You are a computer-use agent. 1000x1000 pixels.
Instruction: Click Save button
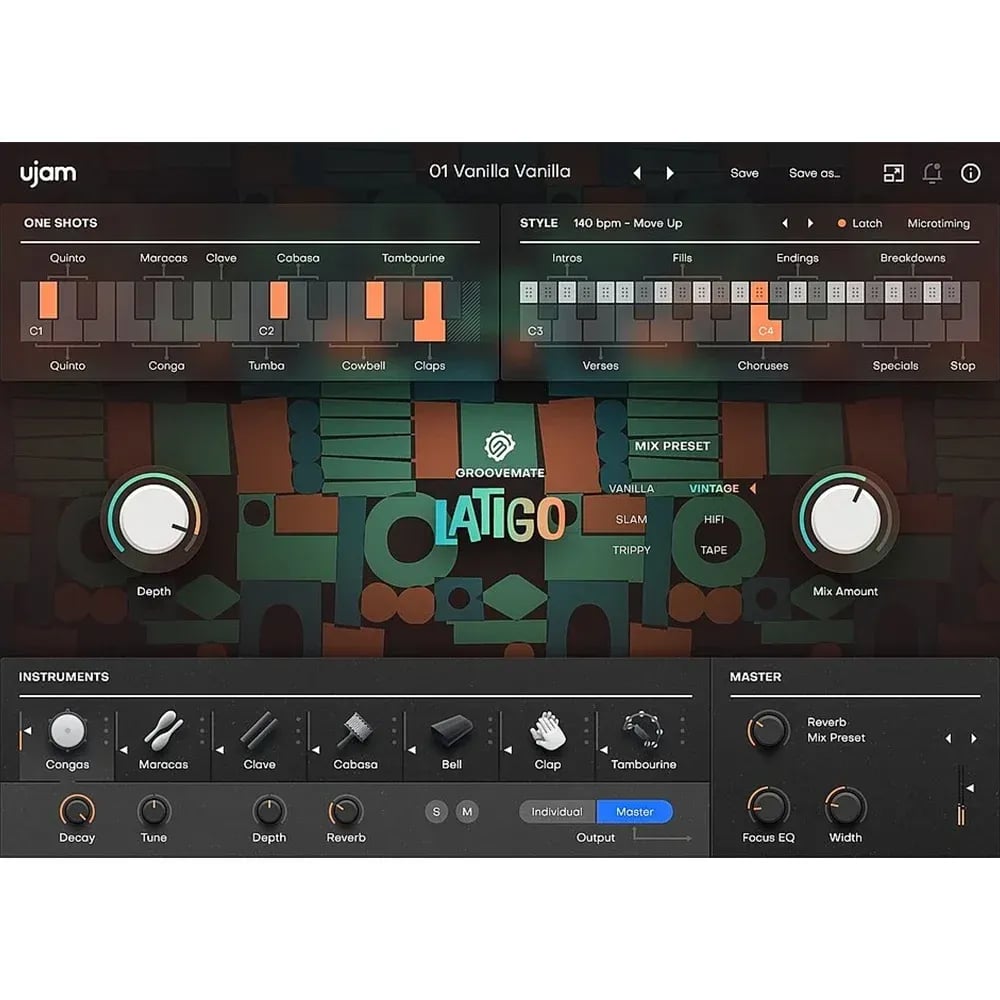(744, 173)
